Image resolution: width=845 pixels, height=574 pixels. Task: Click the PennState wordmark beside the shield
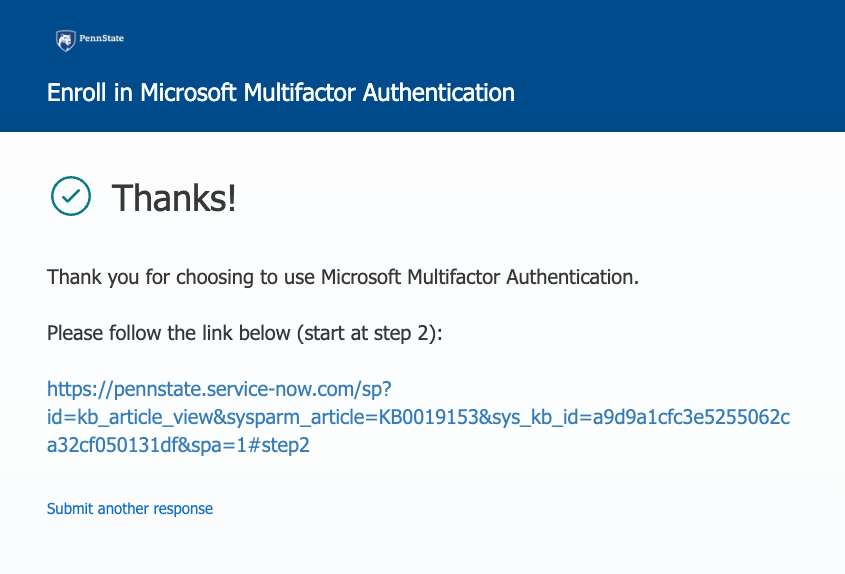click(x=101, y=39)
